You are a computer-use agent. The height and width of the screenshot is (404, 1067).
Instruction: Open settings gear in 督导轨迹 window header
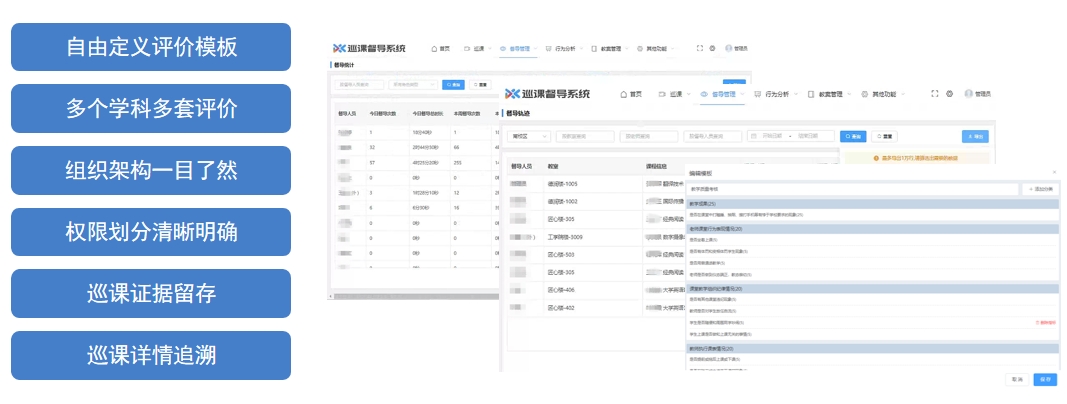[950, 94]
